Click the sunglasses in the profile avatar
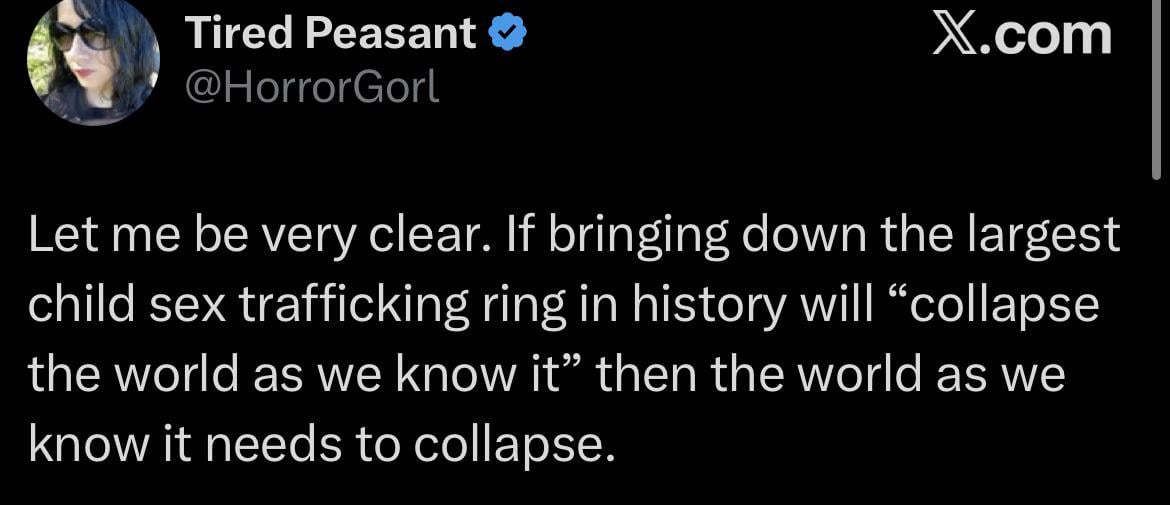The width and height of the screenshot is (1170, 505). pos(78,36)
